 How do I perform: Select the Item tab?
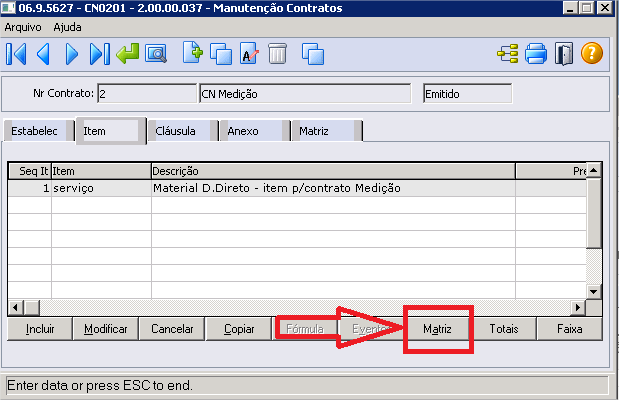pyautogui.click(x=111, y=131)
